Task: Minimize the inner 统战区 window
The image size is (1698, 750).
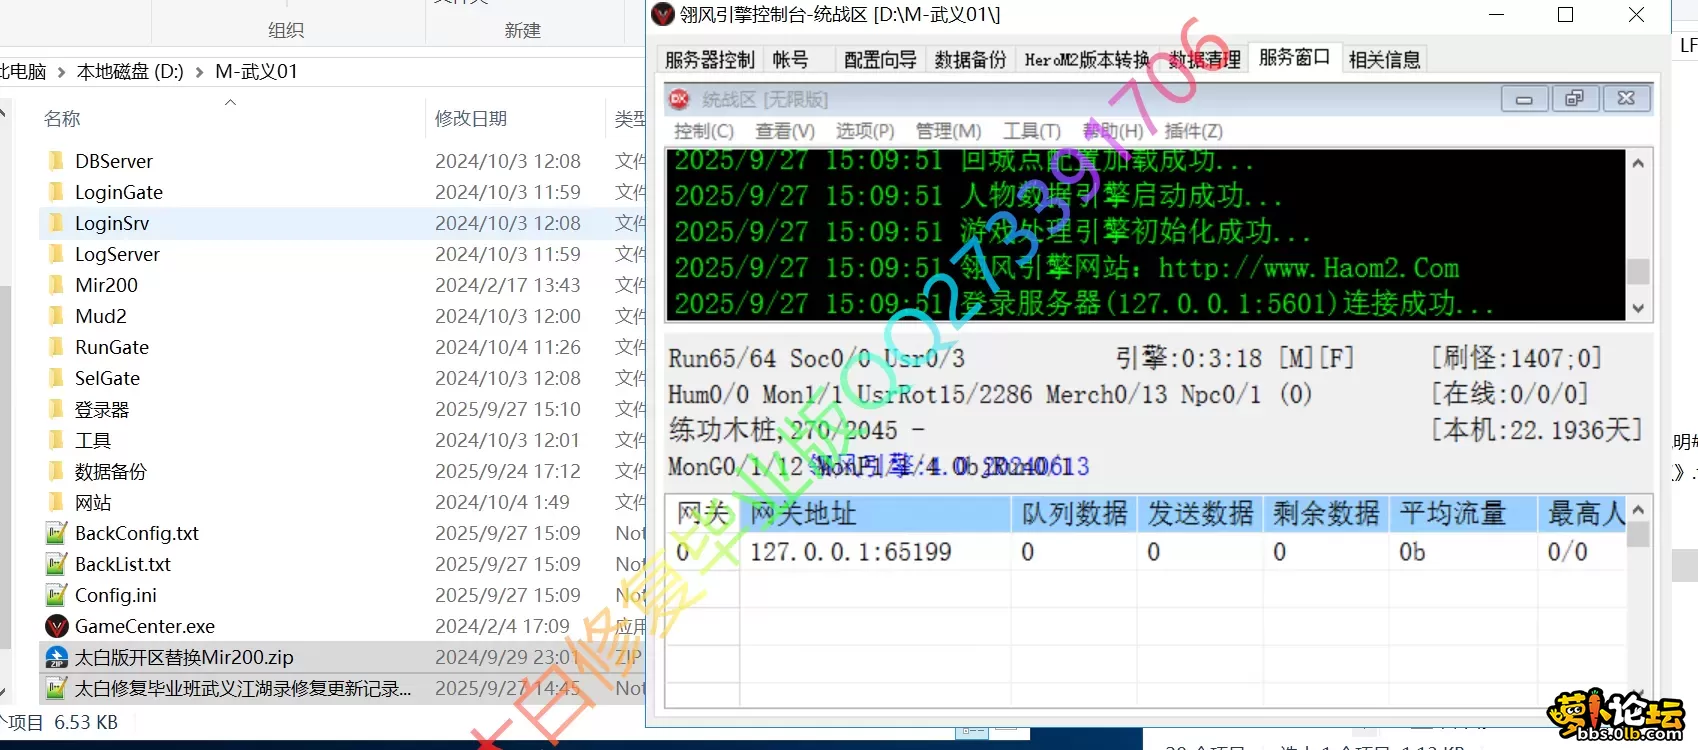Action: 1524,99
